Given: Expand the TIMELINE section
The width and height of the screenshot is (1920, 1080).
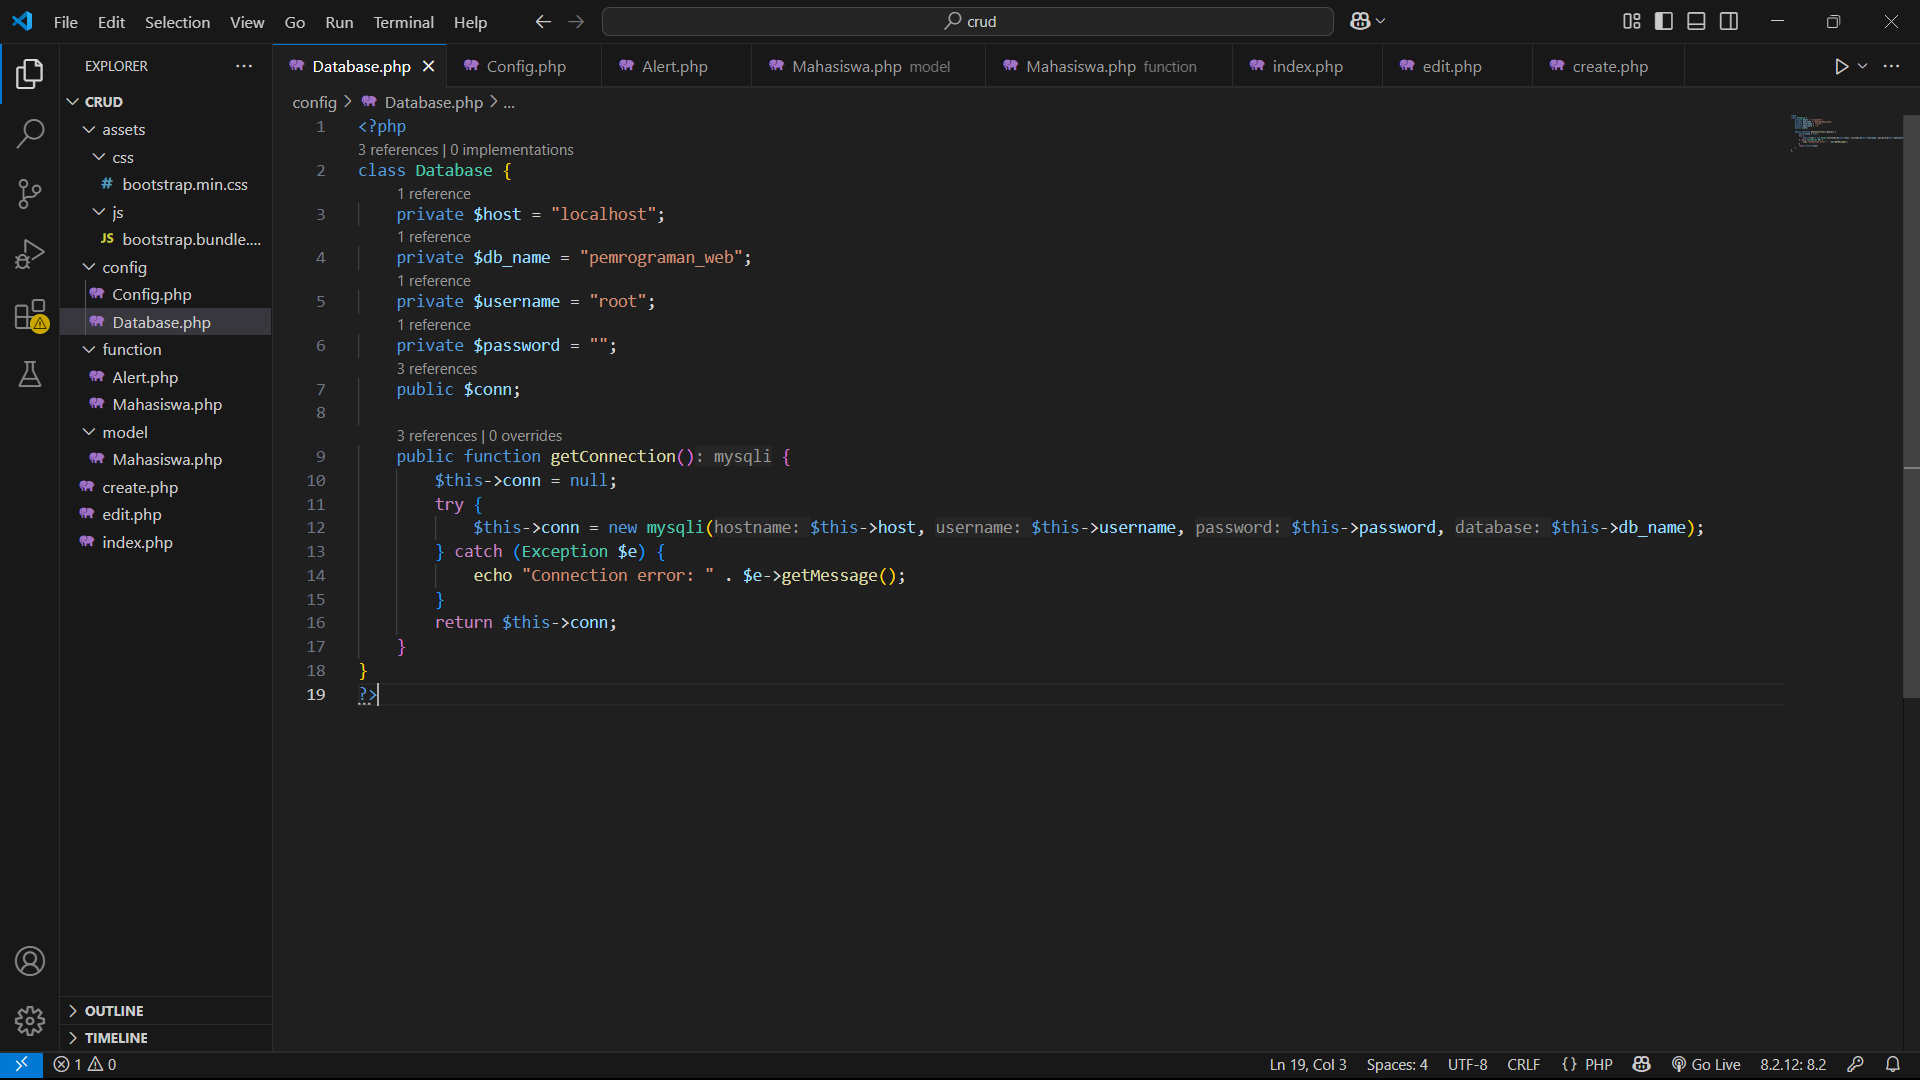Looking at the screenshot, I should tap(115, 1038).
